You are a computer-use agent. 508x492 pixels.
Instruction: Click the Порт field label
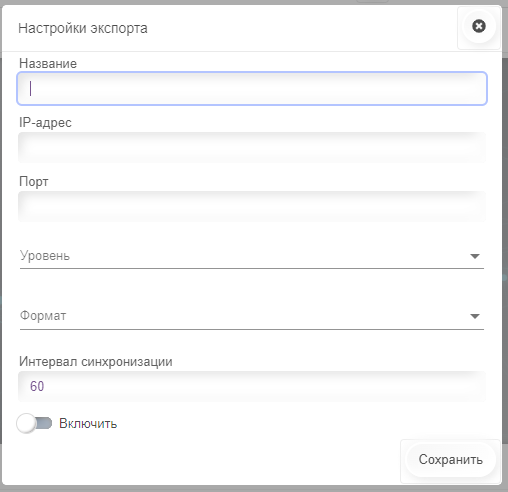[x=34, y=181]
